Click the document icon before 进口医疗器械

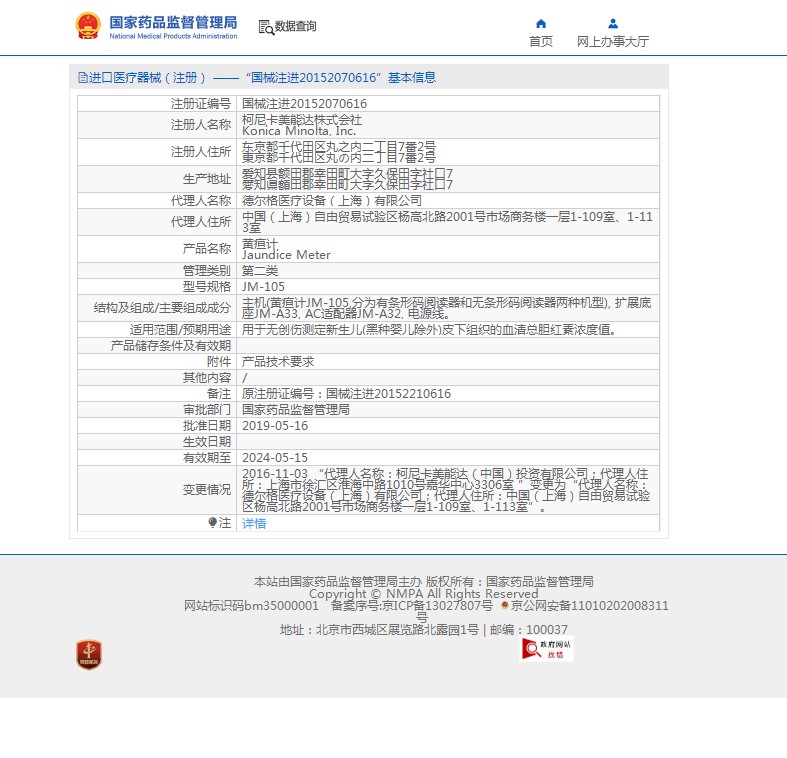tap(83, 78)
